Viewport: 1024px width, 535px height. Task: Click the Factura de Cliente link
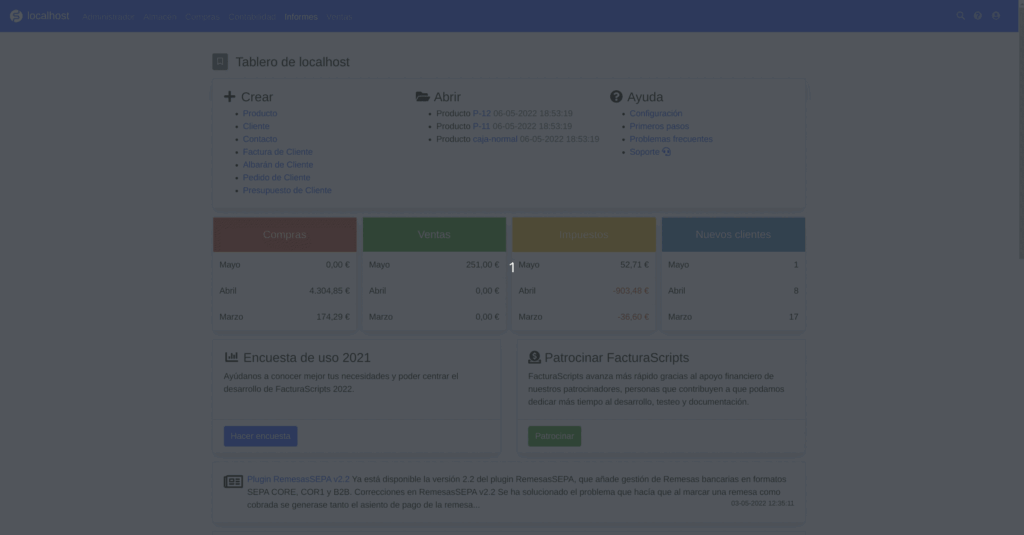[x=277, y=152]
